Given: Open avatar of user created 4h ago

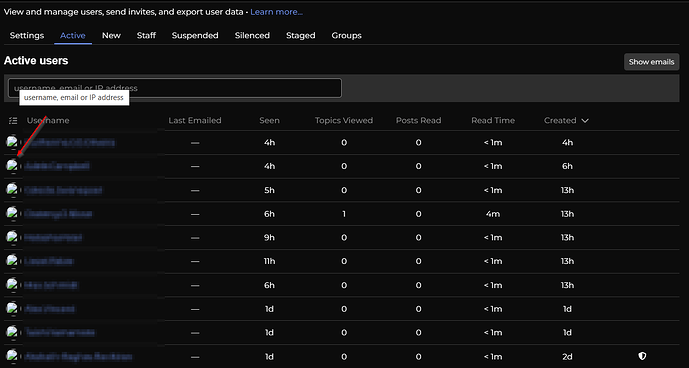Looking at the screenshot, I should pyautogui.click(x=12, y=142).
